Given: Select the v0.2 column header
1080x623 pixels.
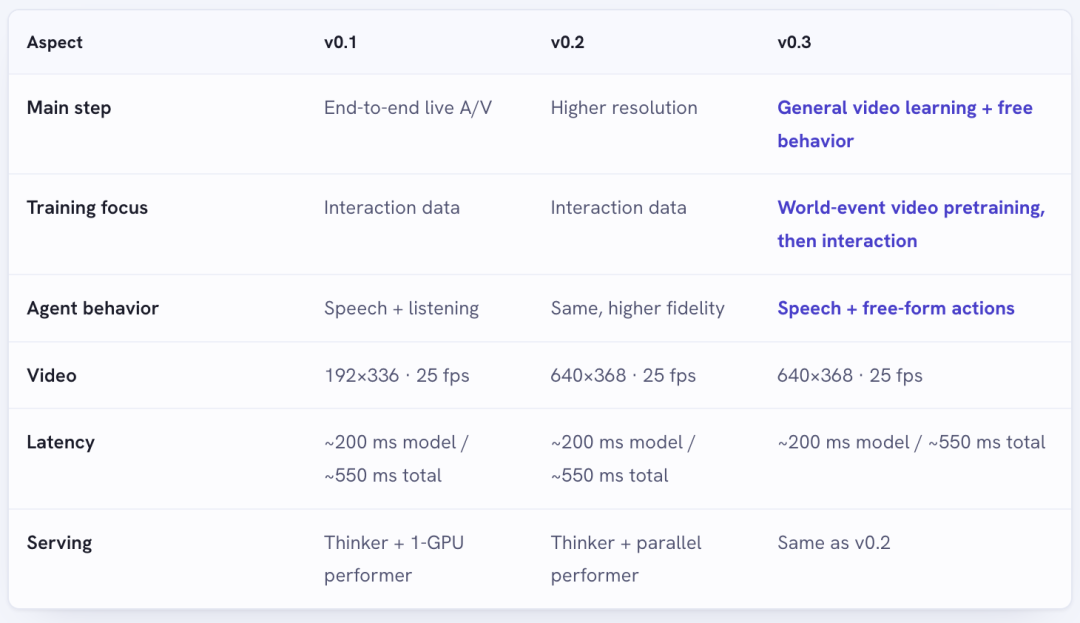Looking at the screenshot, I should click(x=568, y=42).
